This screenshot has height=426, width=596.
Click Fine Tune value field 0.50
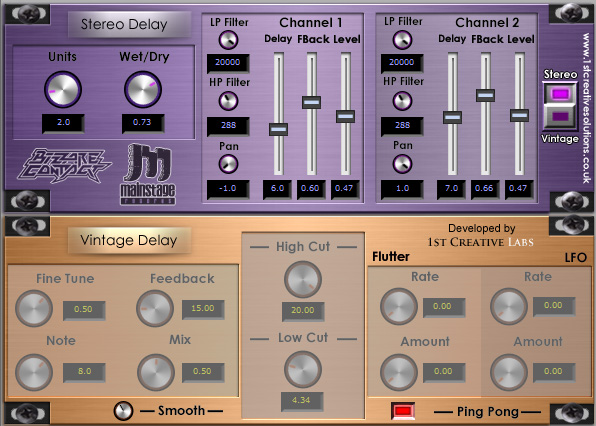coord(84,310)
